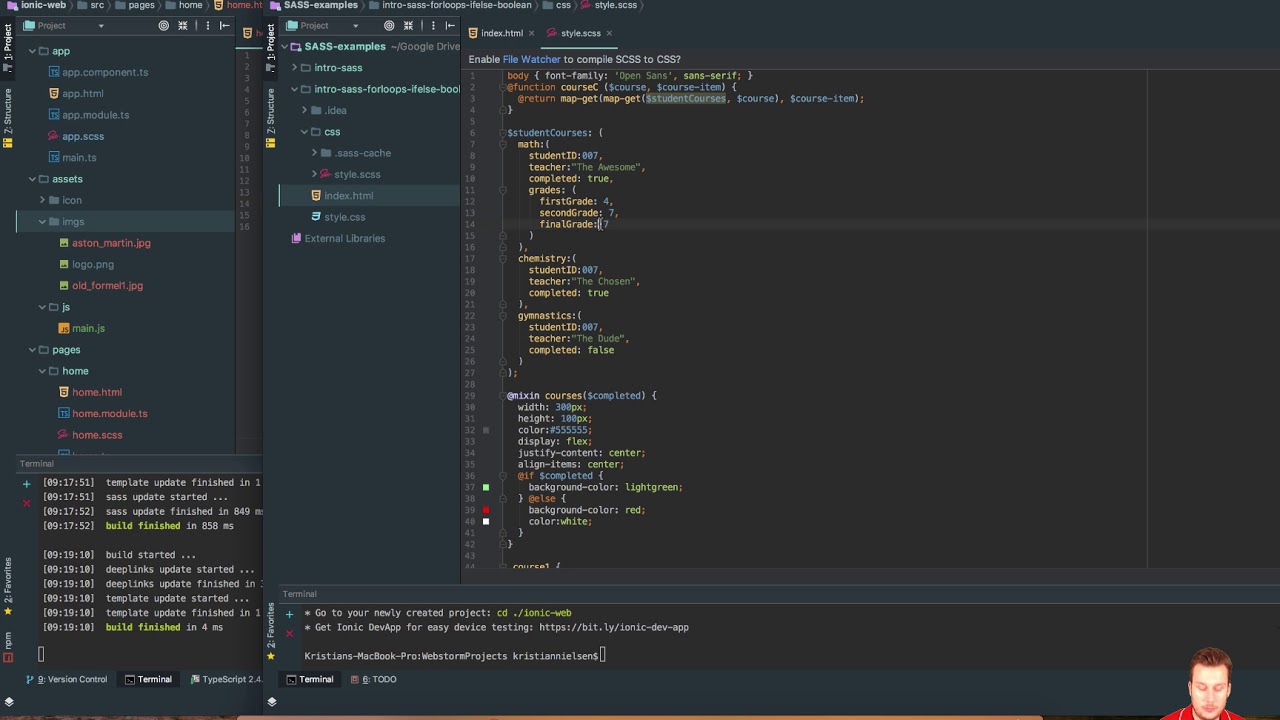Image resolution: width=1280 pixels, height=720 pixels.
Task: Click the css breadcrumb in SASS-examples window
Action: pos(563,5)
